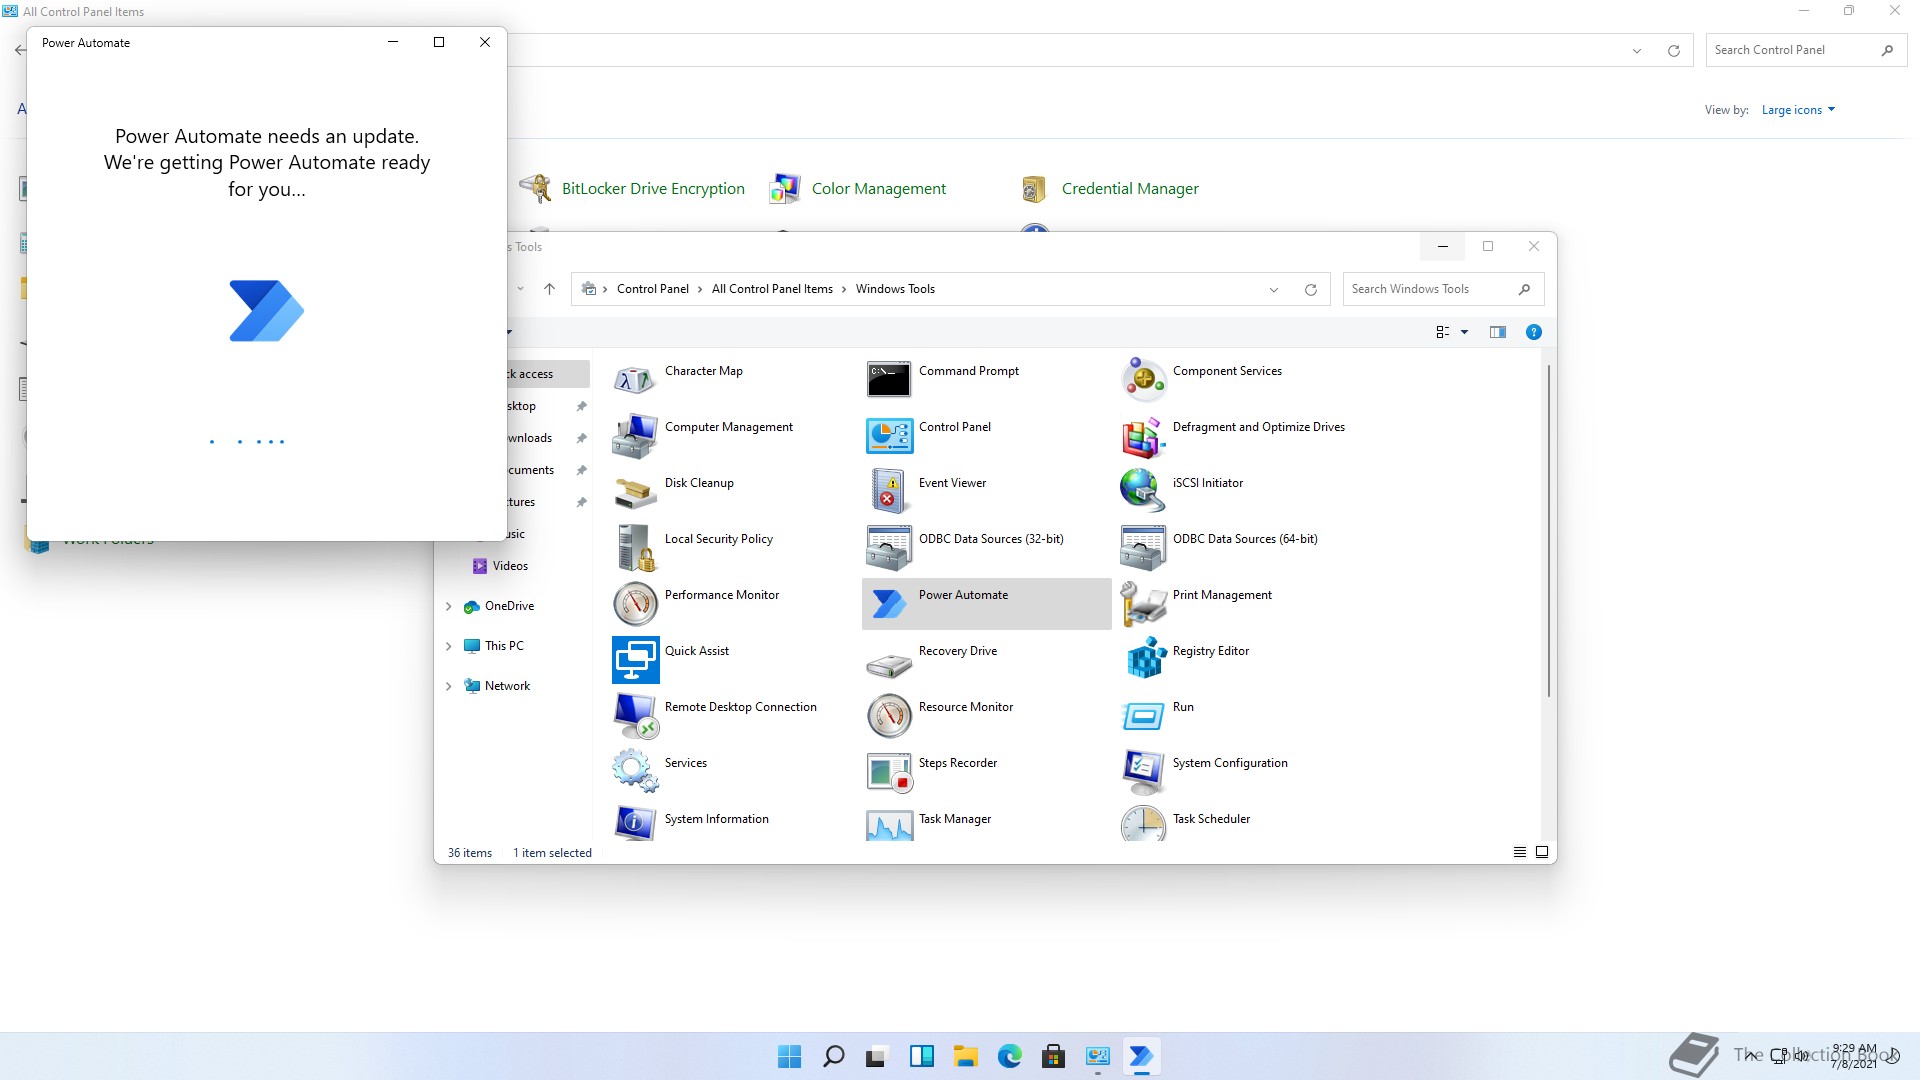This screenshot has height=1080, width=1920.
Task: Select Videos in navigation pane
Action: click(x=510, y=566)
